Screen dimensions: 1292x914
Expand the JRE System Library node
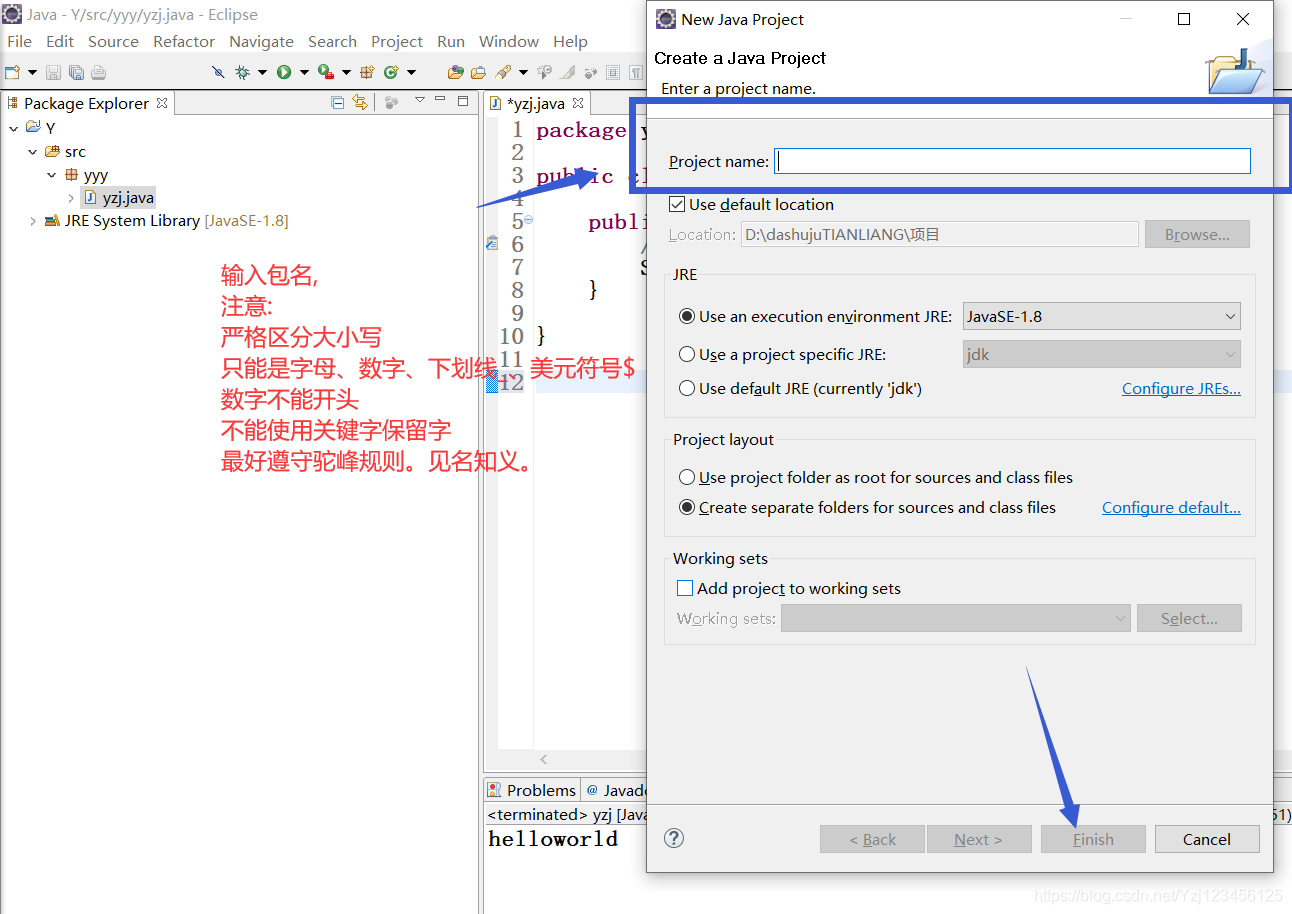coord(33,221)
